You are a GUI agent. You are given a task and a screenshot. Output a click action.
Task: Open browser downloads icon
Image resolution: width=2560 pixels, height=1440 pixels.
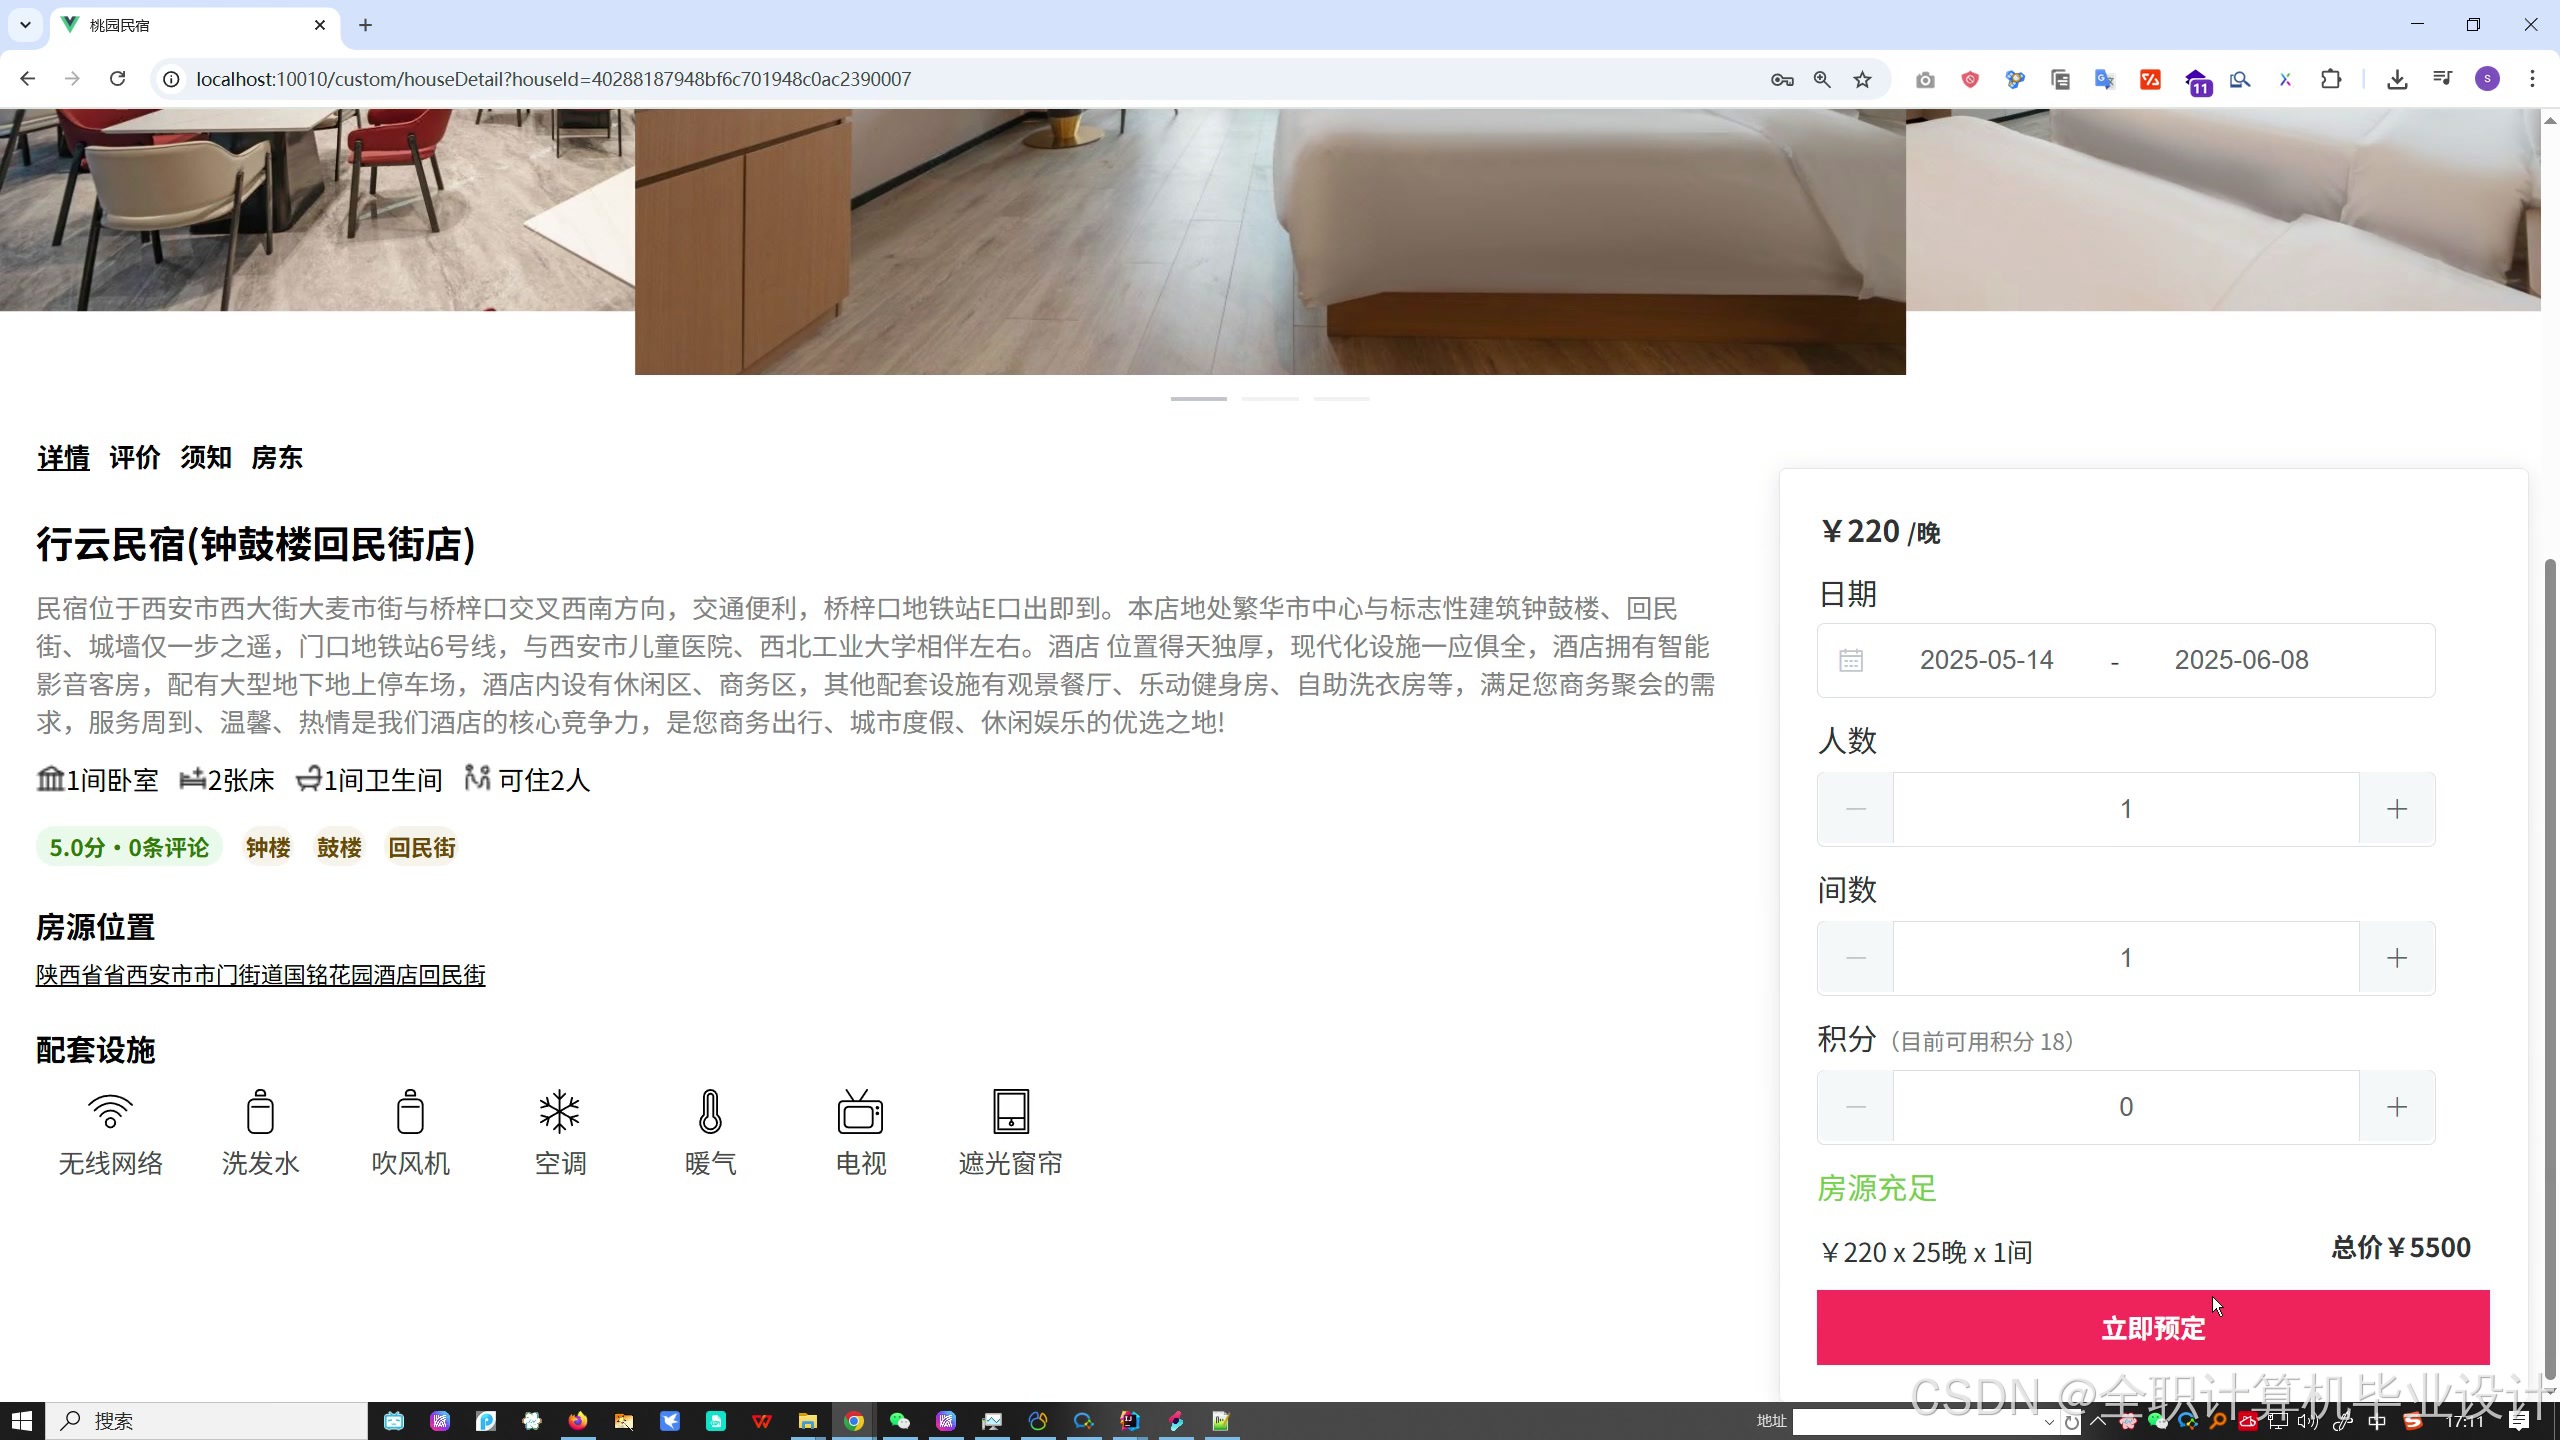pyautogui.click(x=2397, y=79)
